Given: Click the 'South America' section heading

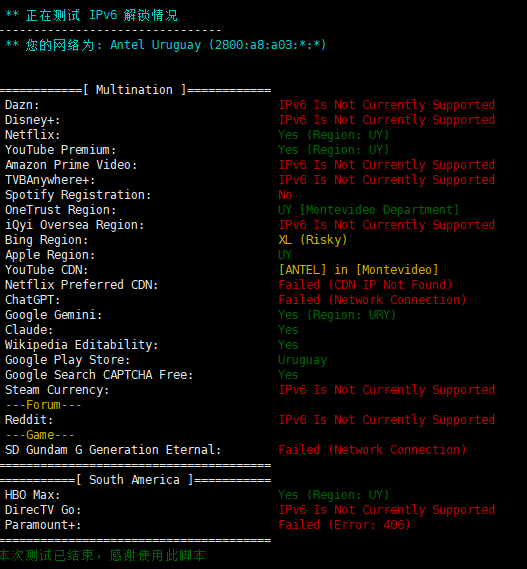Looking at the screenshot, I should [134, 480].
